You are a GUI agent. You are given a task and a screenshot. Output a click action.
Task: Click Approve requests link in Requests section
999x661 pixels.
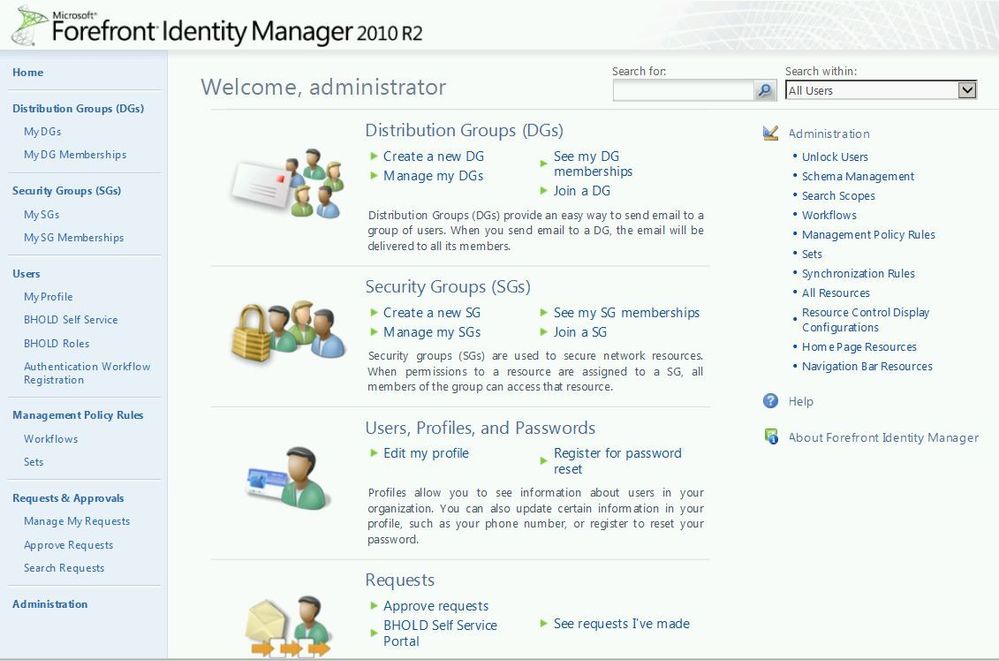[436, 606]
